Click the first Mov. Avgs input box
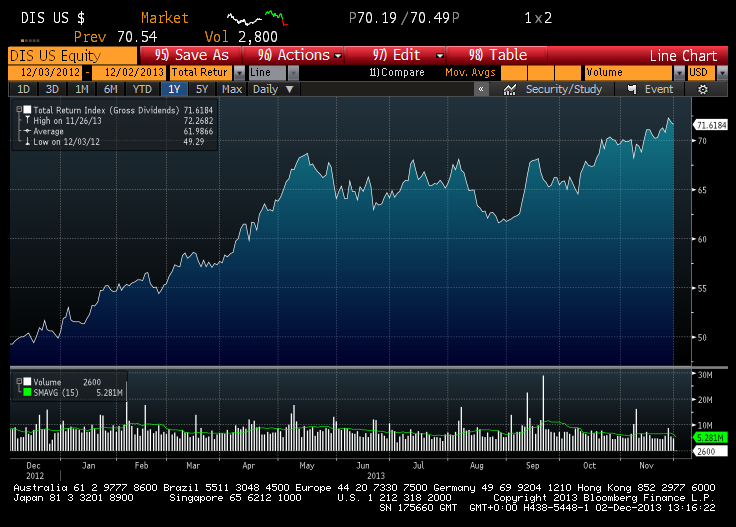This screenshot has height=527, width=736. pos(514,73)
